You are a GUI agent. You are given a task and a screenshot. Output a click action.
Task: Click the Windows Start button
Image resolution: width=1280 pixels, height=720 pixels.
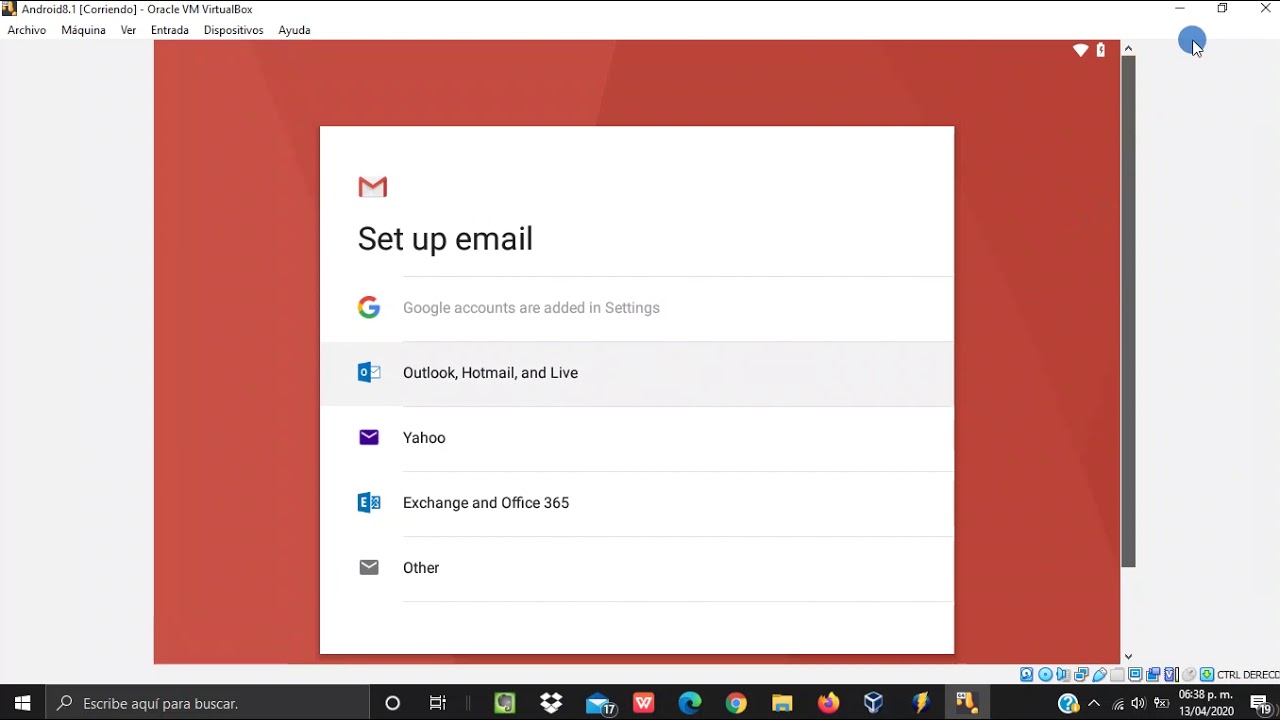pyautogui.click(x=22, y=703)
